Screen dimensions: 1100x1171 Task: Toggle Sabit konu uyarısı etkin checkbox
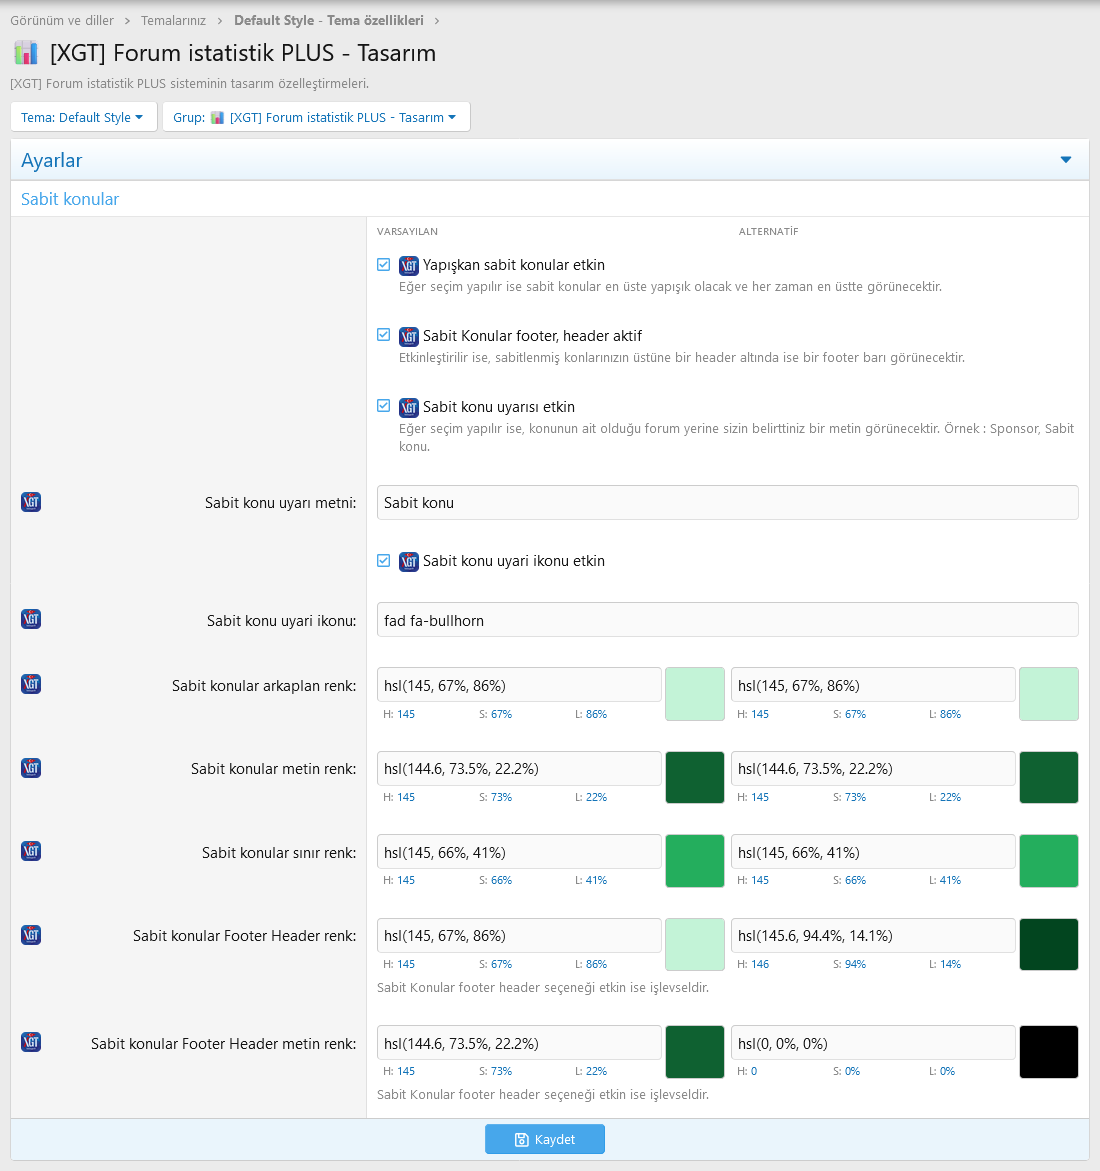coord(383,406)
